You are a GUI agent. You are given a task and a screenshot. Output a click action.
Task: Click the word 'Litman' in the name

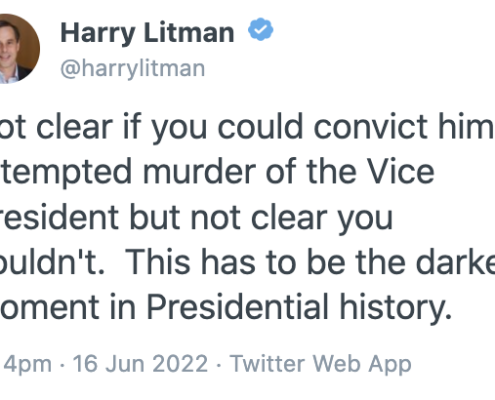point(189,33)
